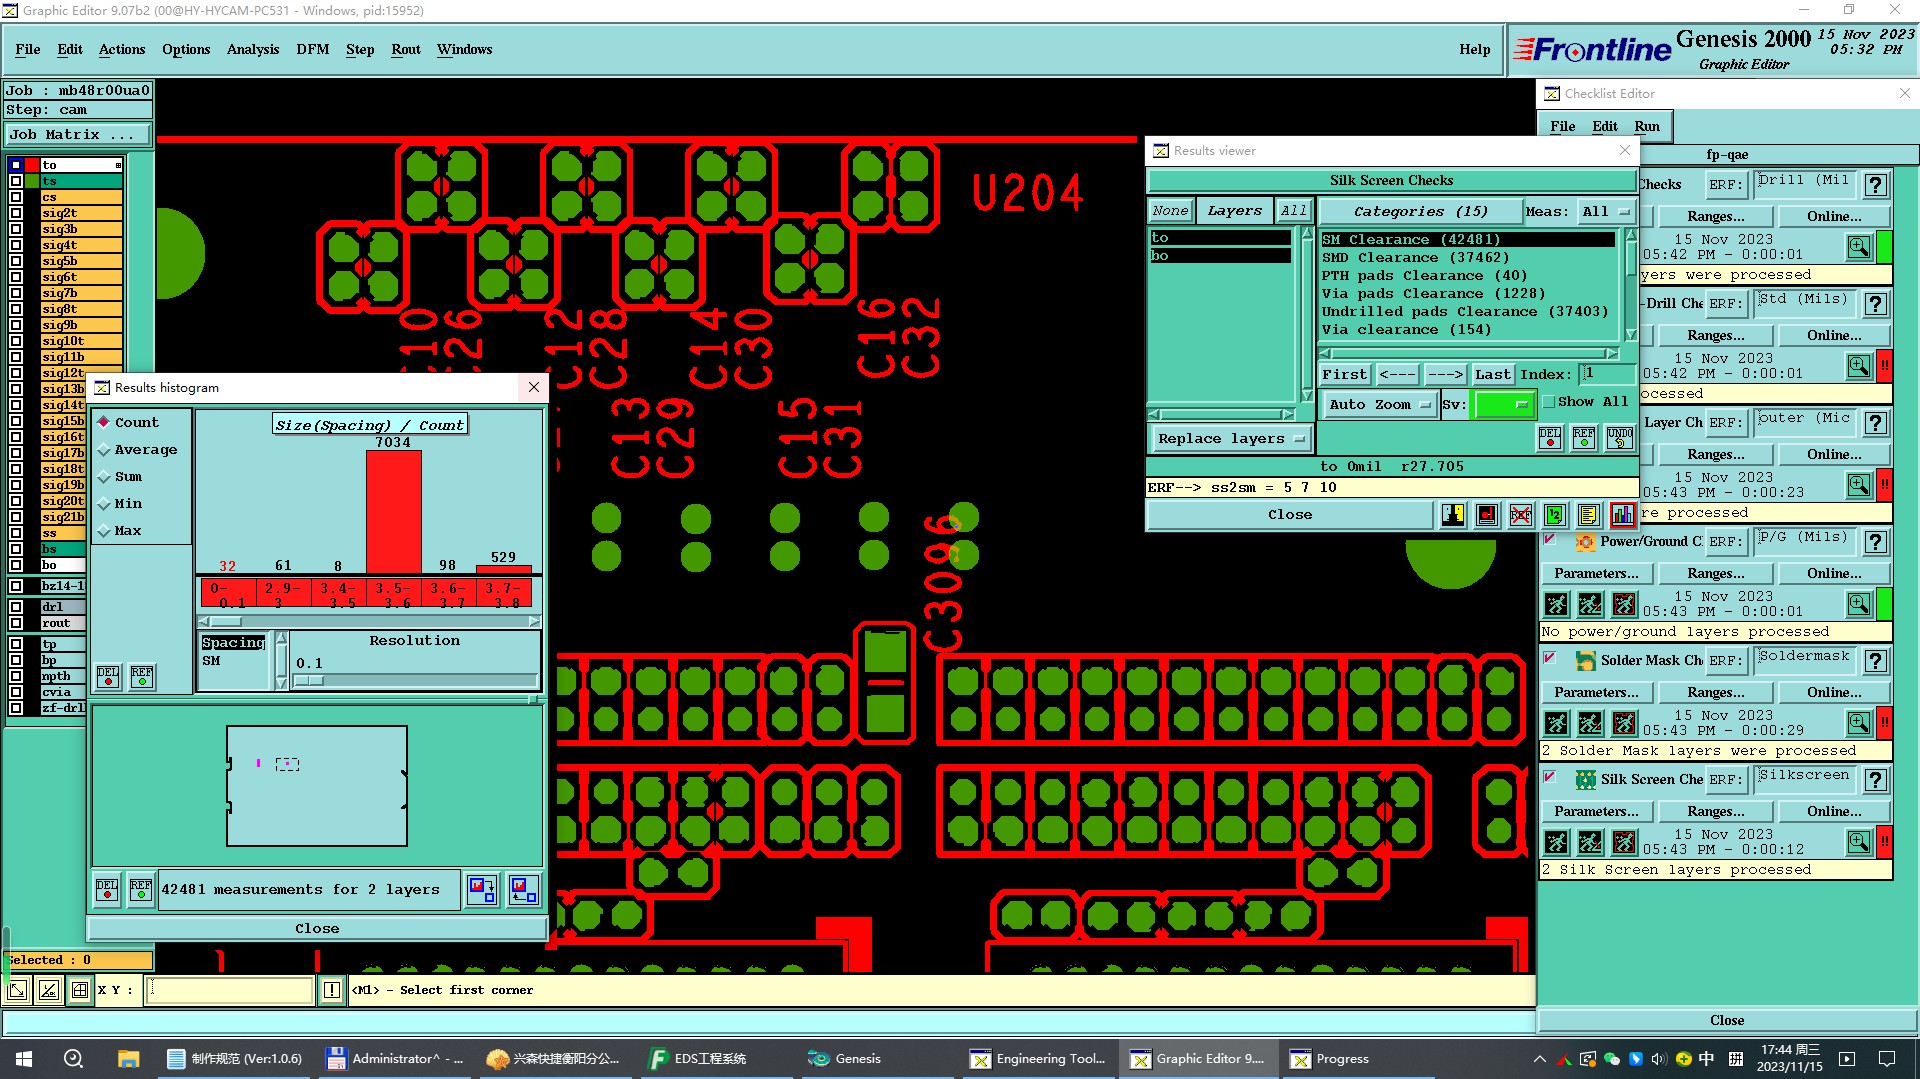
Task: Open the Auto Zoom dropdown
Action: tap(1379, 405)
